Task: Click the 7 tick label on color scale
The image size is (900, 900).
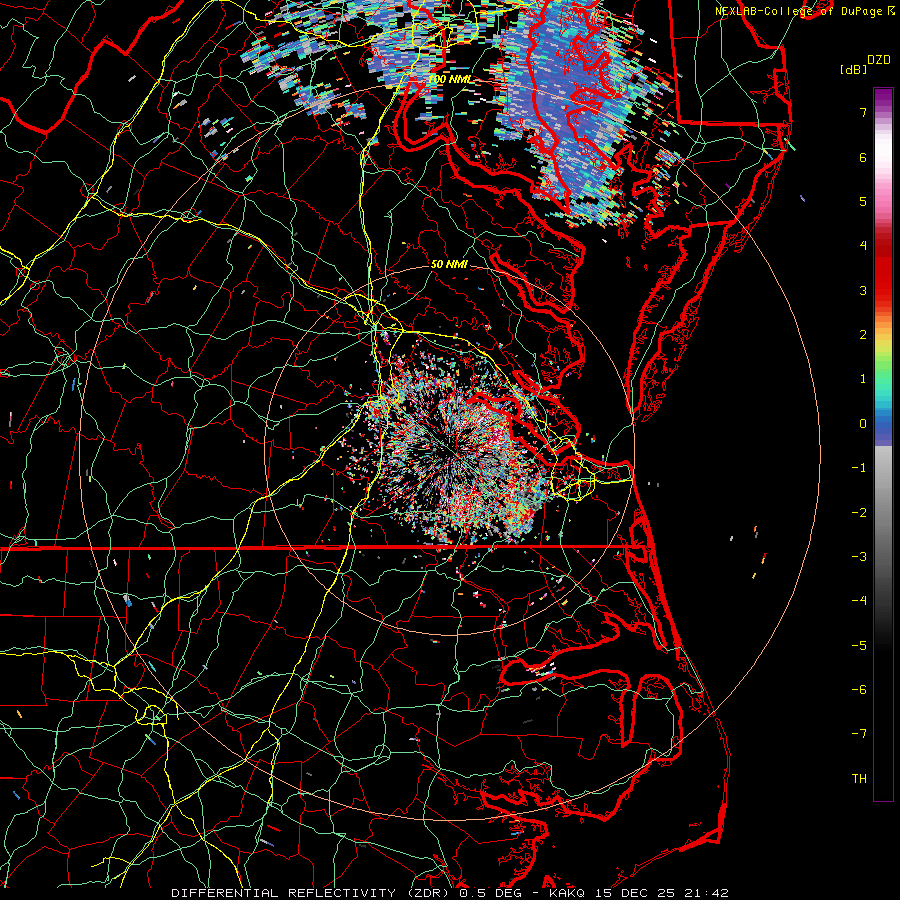Action: pyautogui.click(x=863, y=112)
